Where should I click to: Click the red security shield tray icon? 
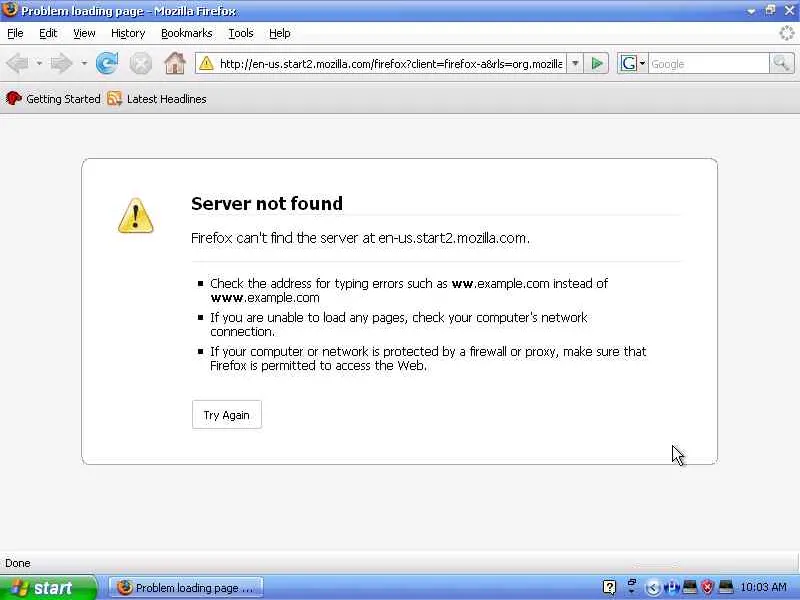coord(707,588)
